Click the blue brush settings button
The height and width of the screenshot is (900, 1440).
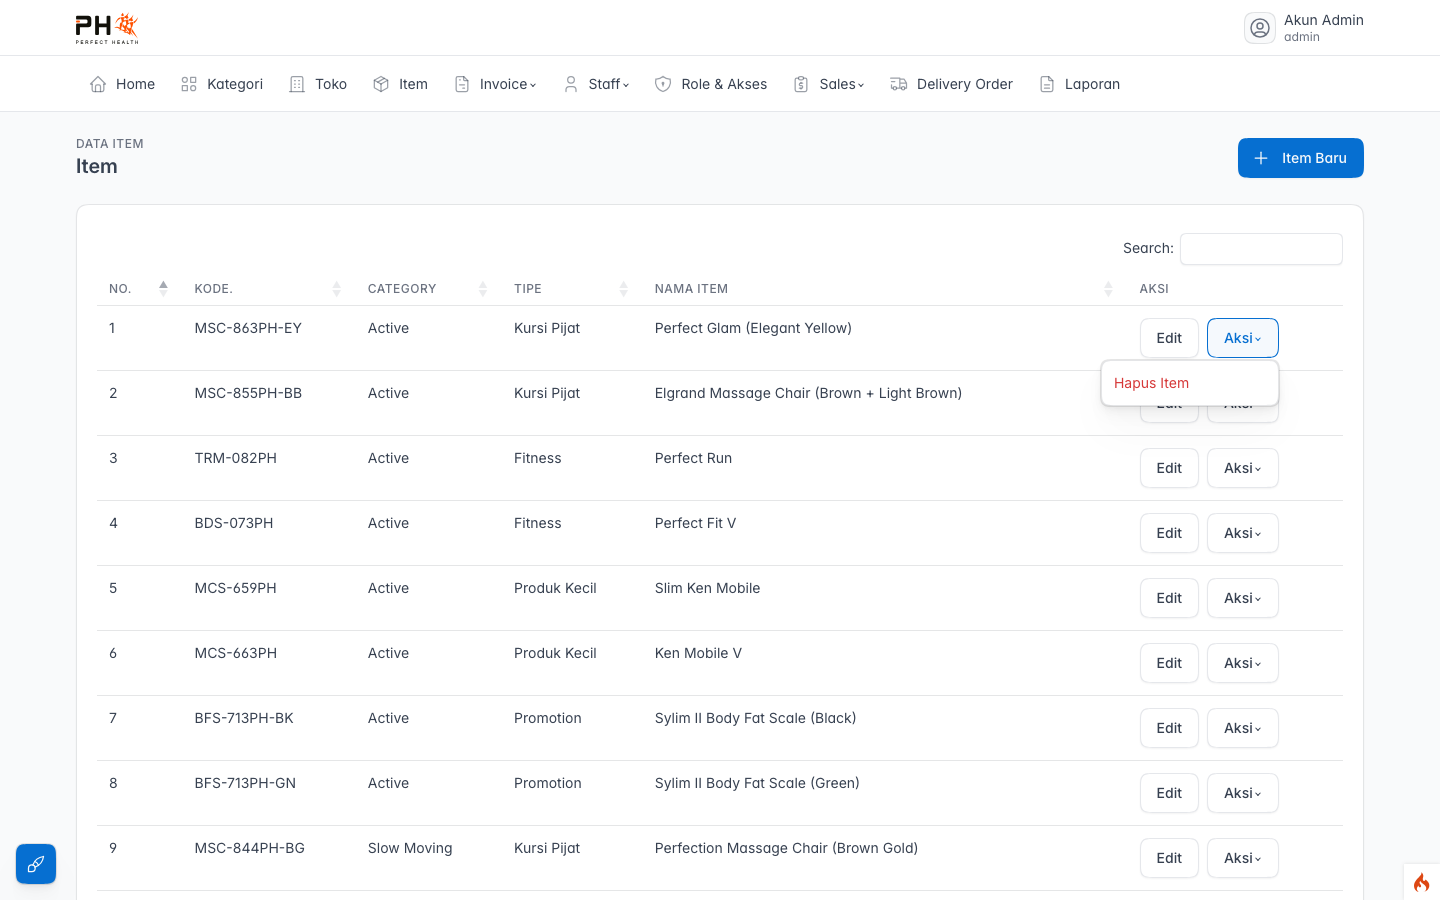click(x=36, y=864)
